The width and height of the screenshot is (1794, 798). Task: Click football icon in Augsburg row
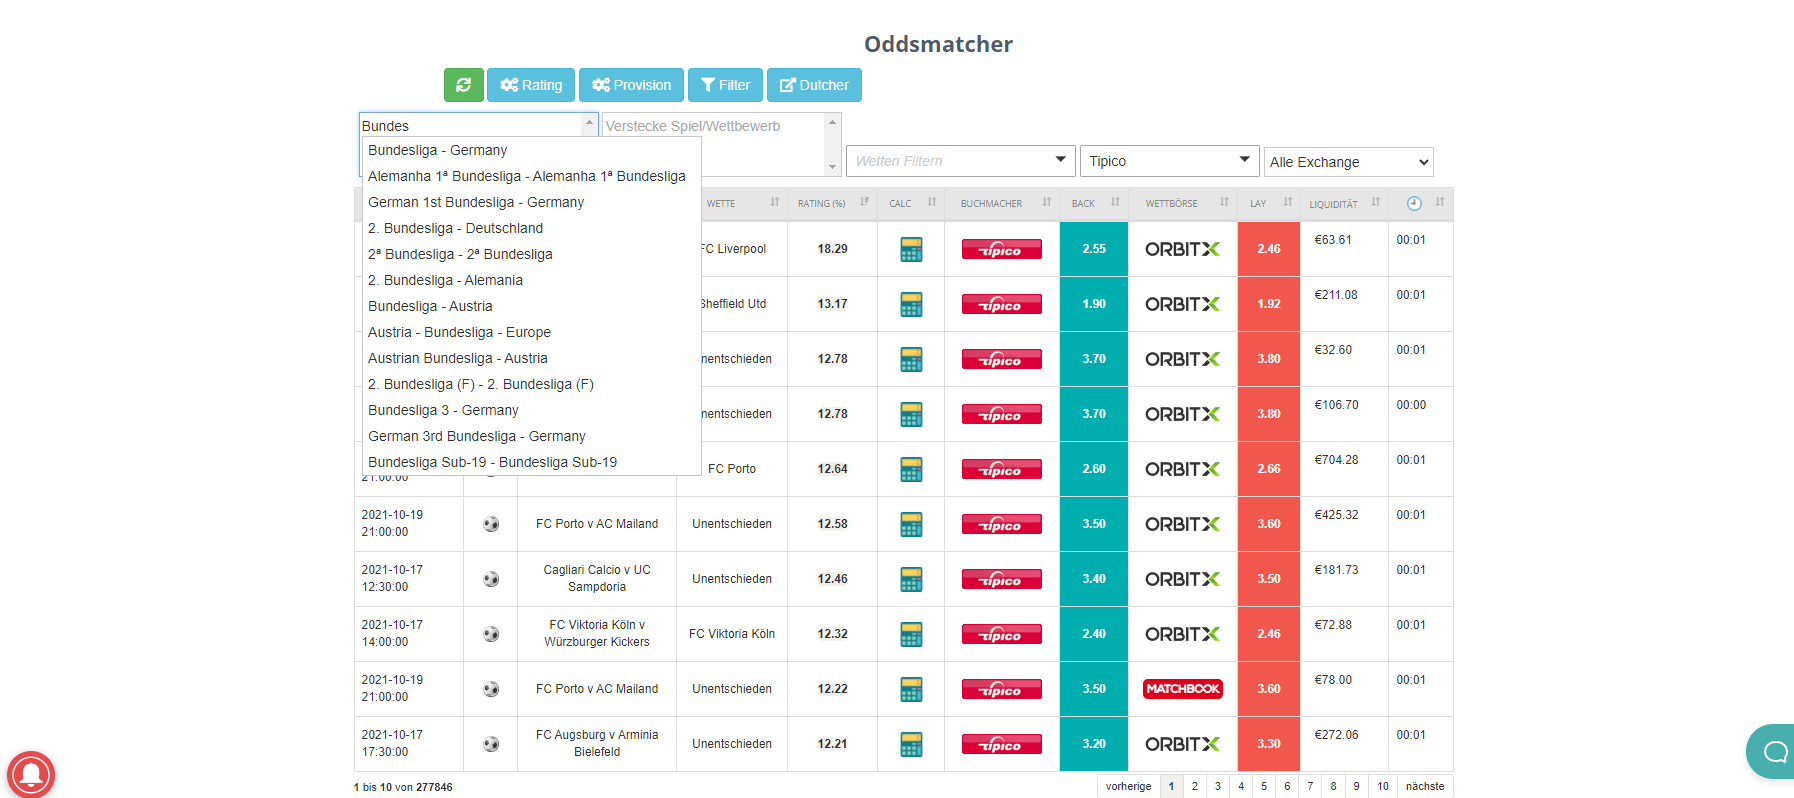(491, 744)
